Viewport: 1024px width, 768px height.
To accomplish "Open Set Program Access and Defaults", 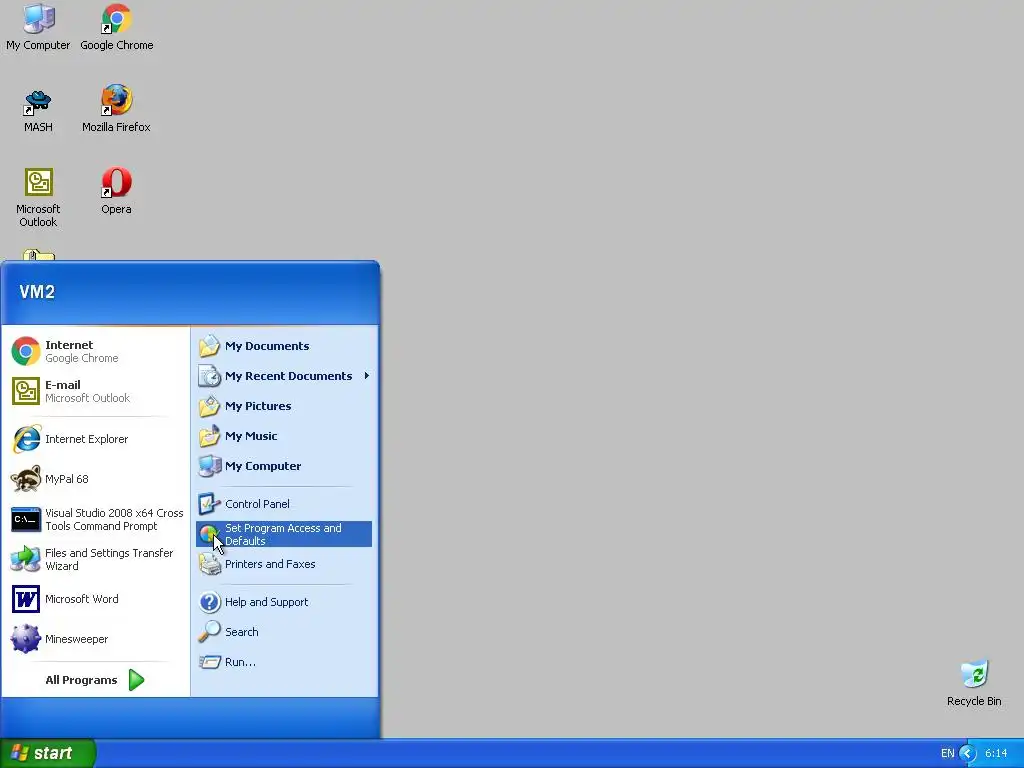I will pyautogui.click(x=284, y=534).
